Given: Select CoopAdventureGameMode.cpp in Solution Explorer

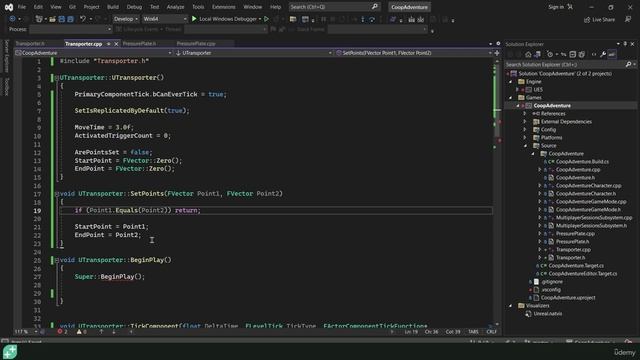Looking at the screenshot, I should [591, 202].
